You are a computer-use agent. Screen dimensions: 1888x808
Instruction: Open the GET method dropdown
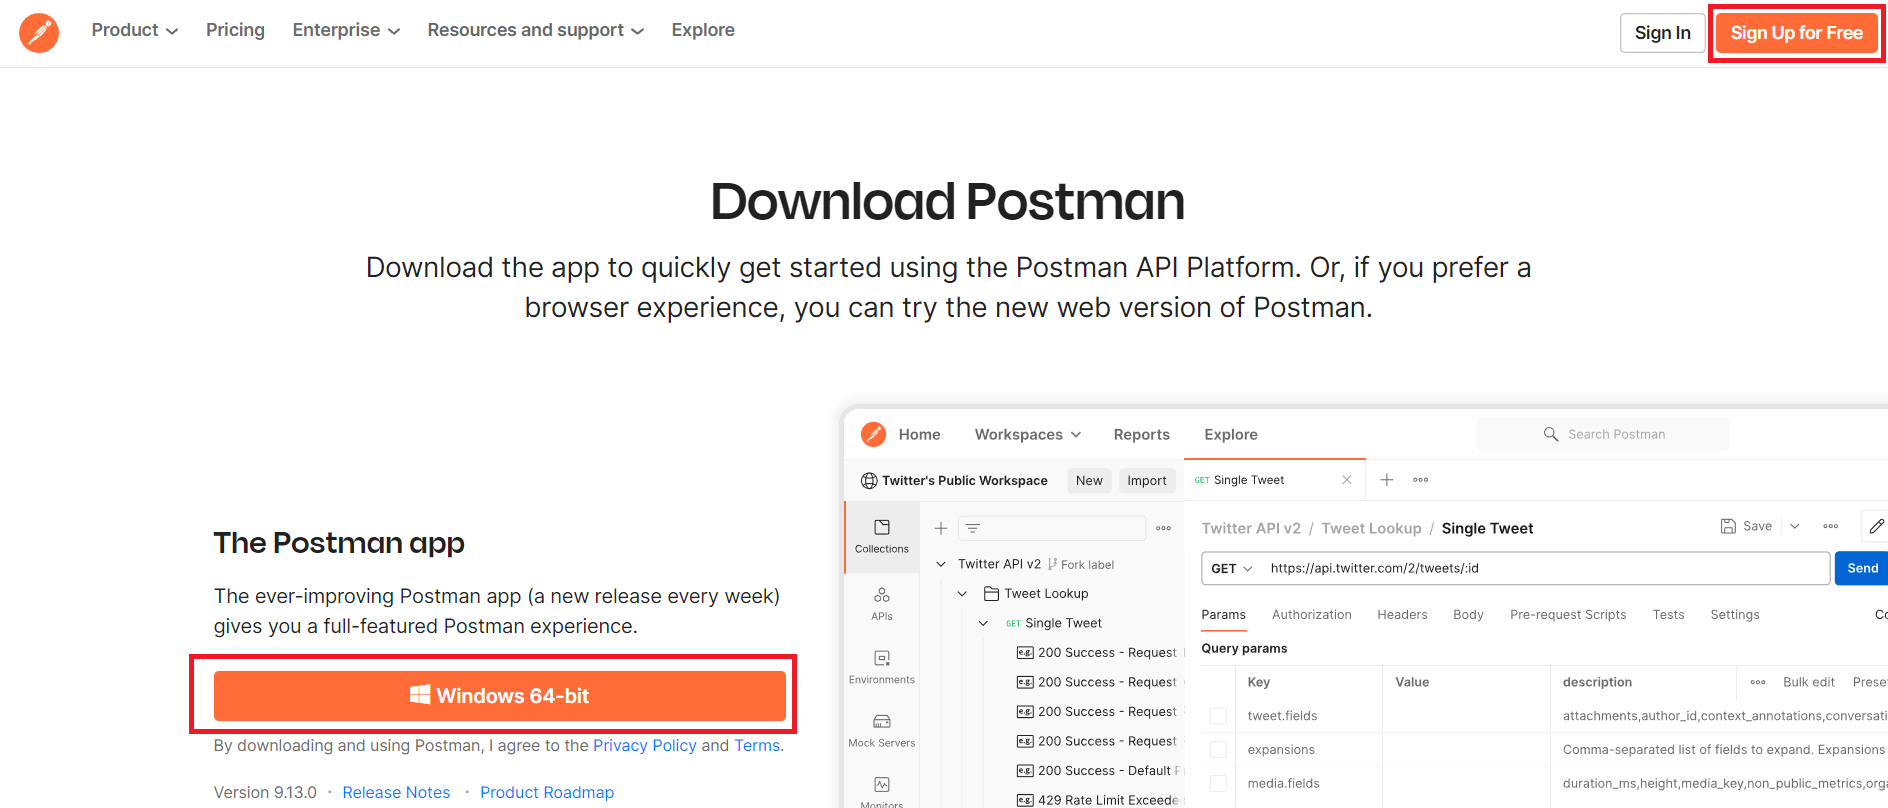click(x=1231, y=568)
